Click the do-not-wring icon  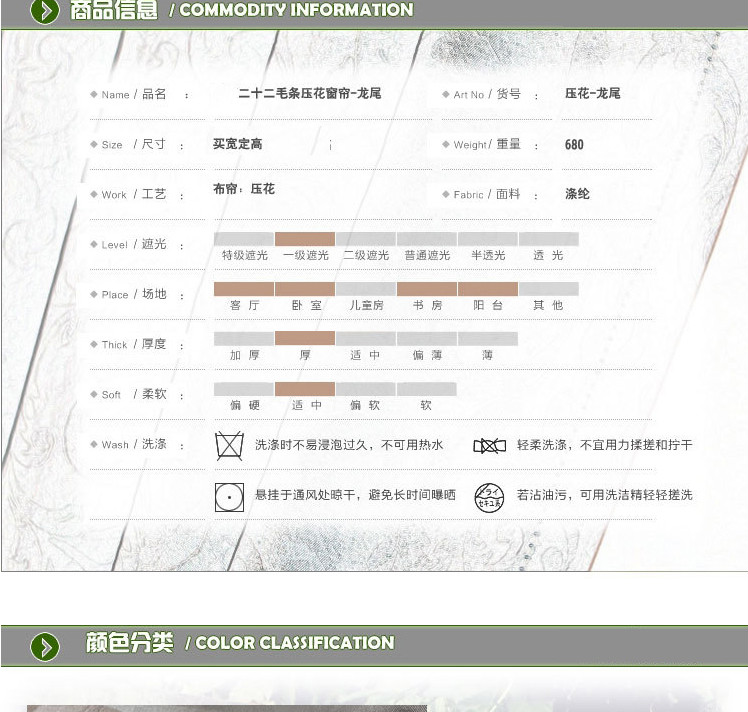(x=489, y=446)
